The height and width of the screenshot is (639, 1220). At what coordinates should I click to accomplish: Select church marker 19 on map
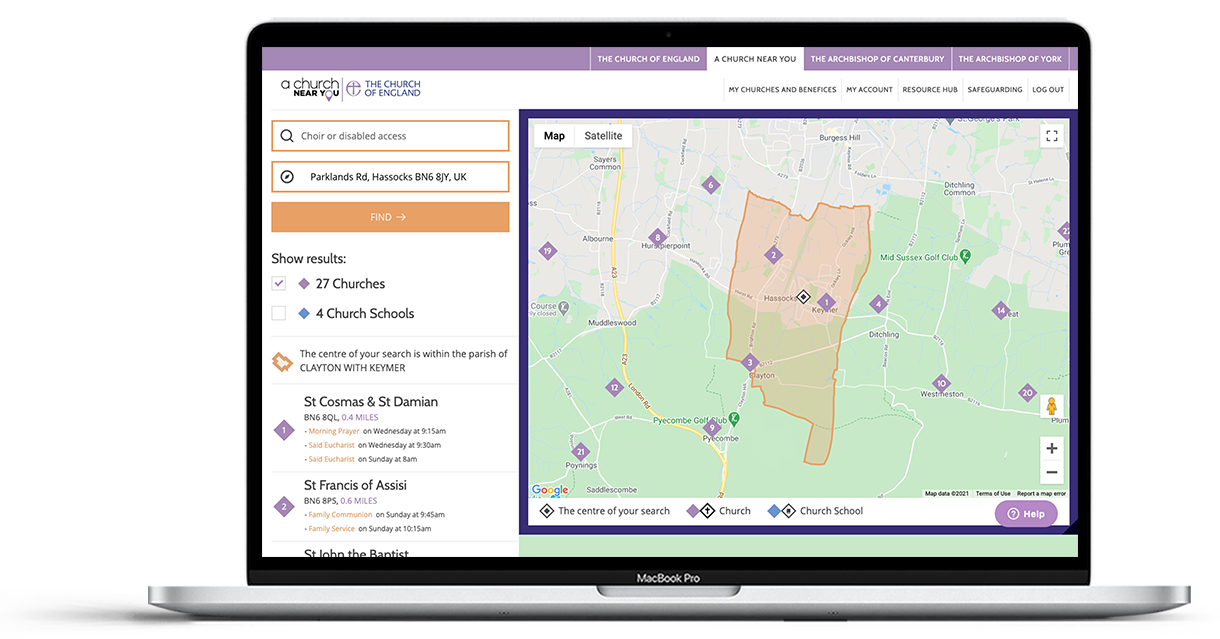547,251
